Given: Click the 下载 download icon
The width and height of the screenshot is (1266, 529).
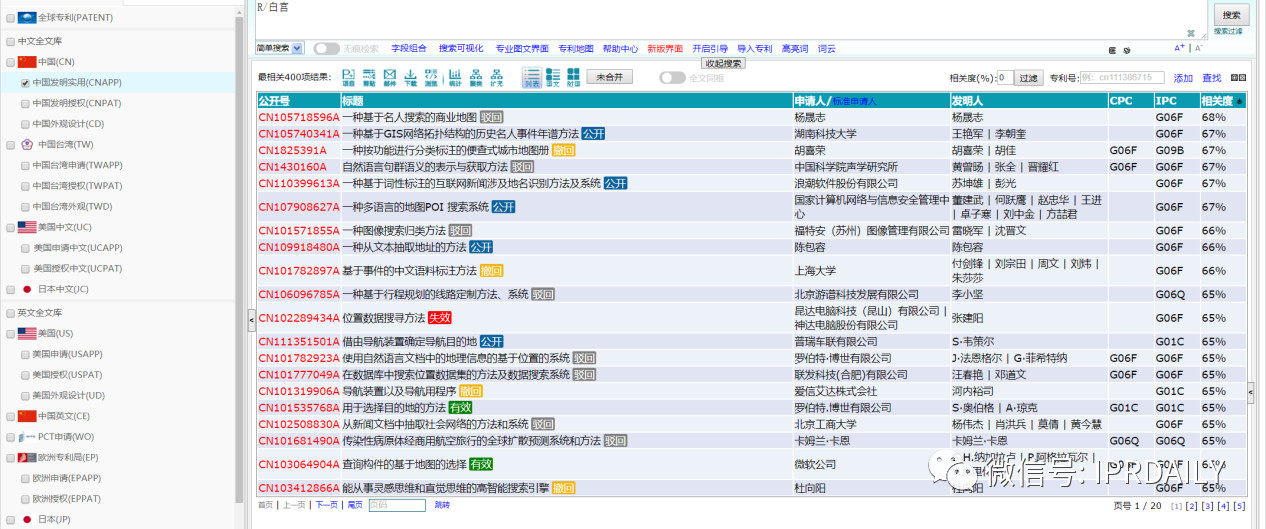Looking at the screenshot, I should coord(411,77).
